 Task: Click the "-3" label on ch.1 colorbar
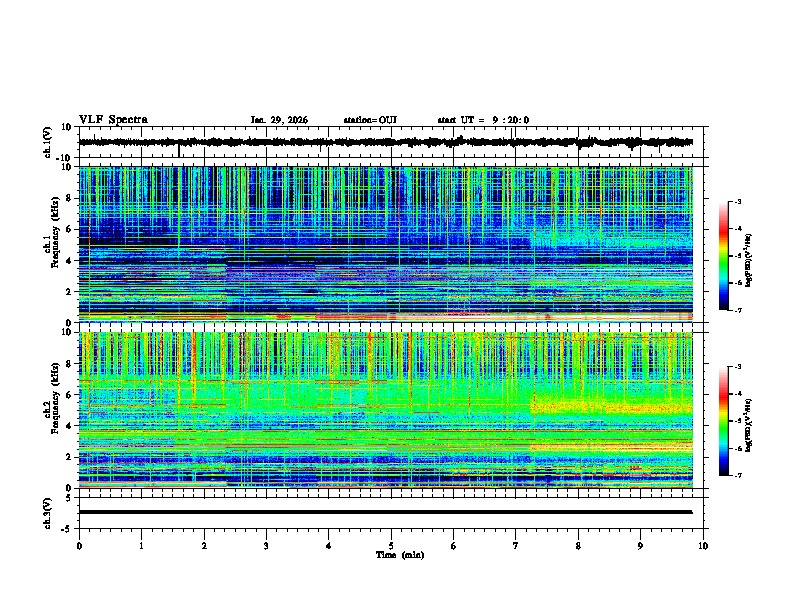pos(738,202)
